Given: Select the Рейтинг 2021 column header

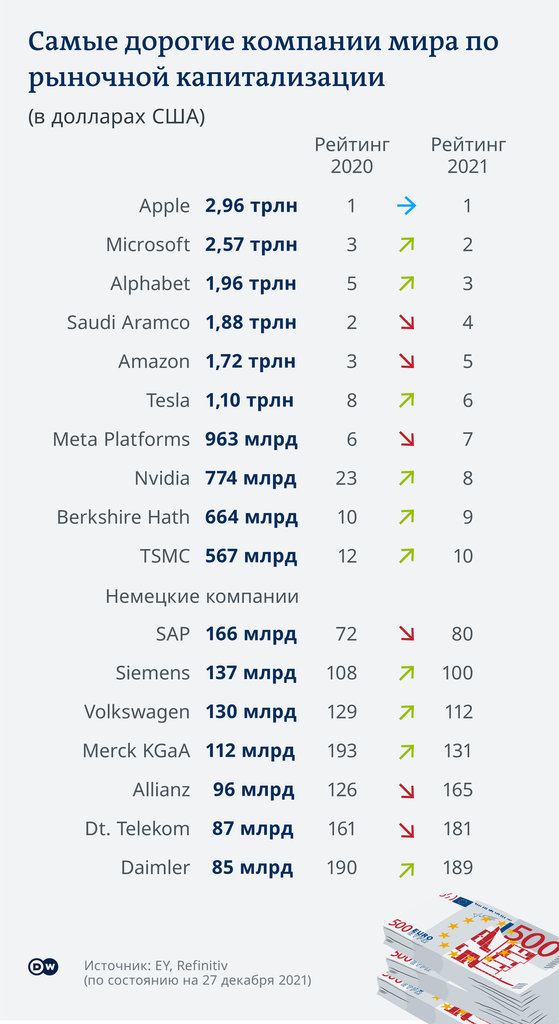Looking at the screenshot, I should (468, 155).
